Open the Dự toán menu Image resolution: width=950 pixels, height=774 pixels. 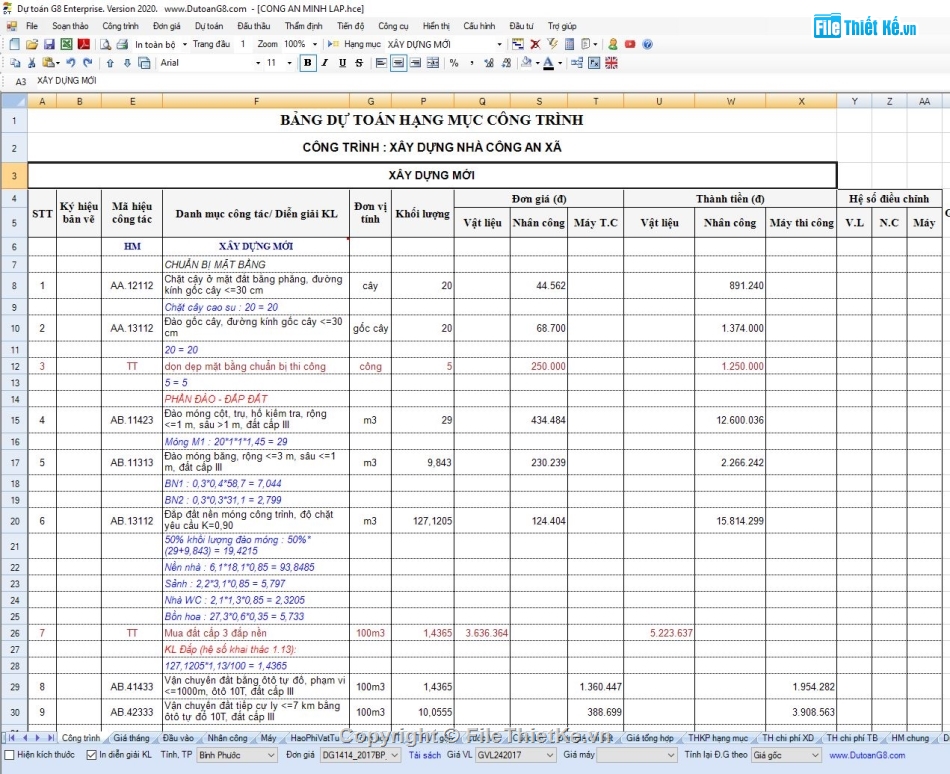209,26
